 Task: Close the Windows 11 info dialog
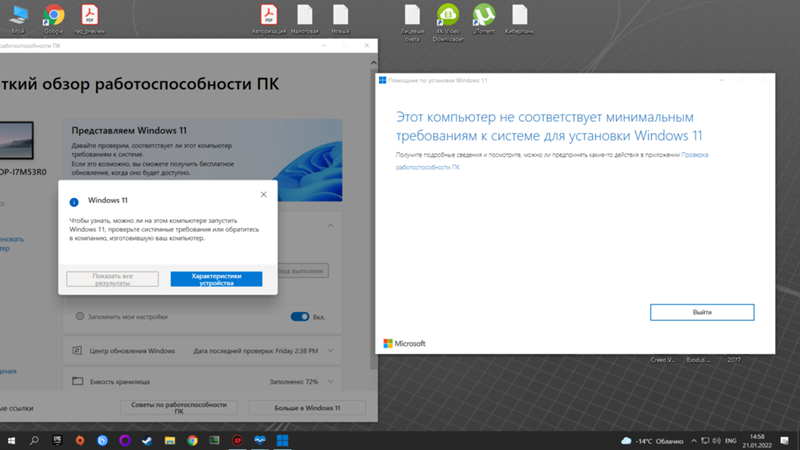tap(263, 194)
